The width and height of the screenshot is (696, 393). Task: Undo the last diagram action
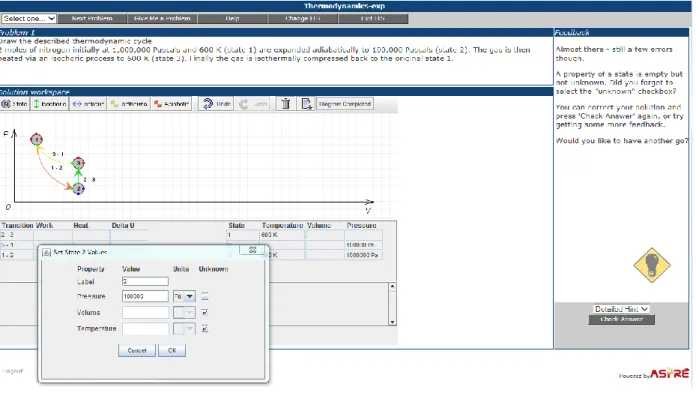(216, 104)
